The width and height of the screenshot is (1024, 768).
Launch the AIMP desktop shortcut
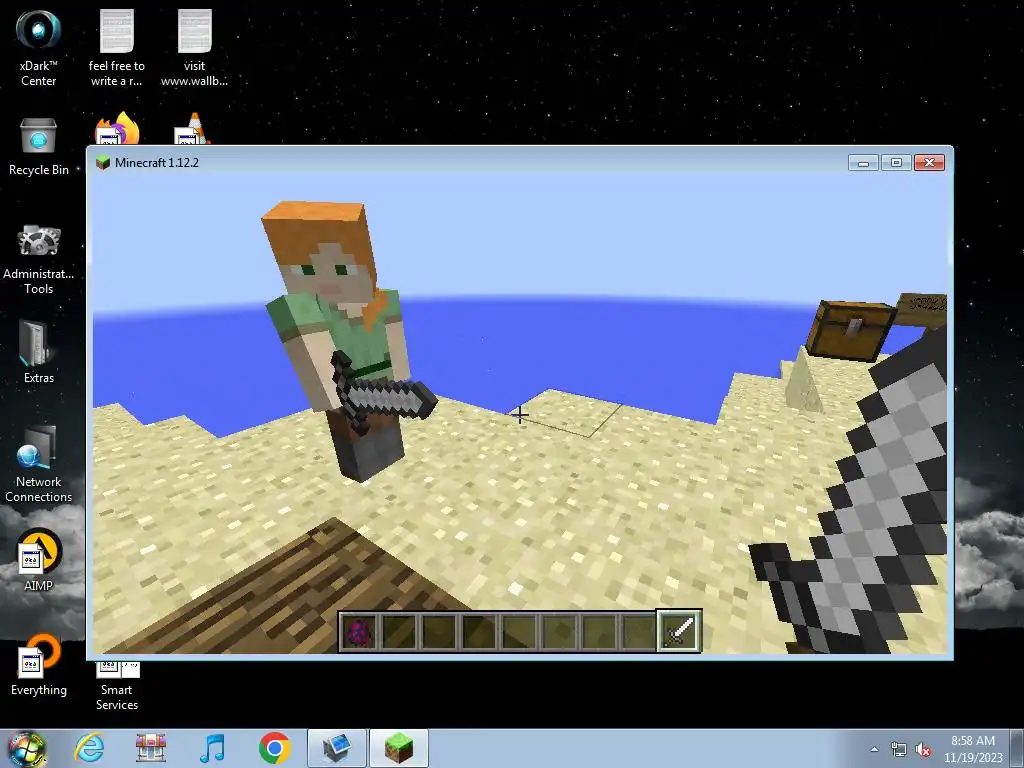[39, 560]
